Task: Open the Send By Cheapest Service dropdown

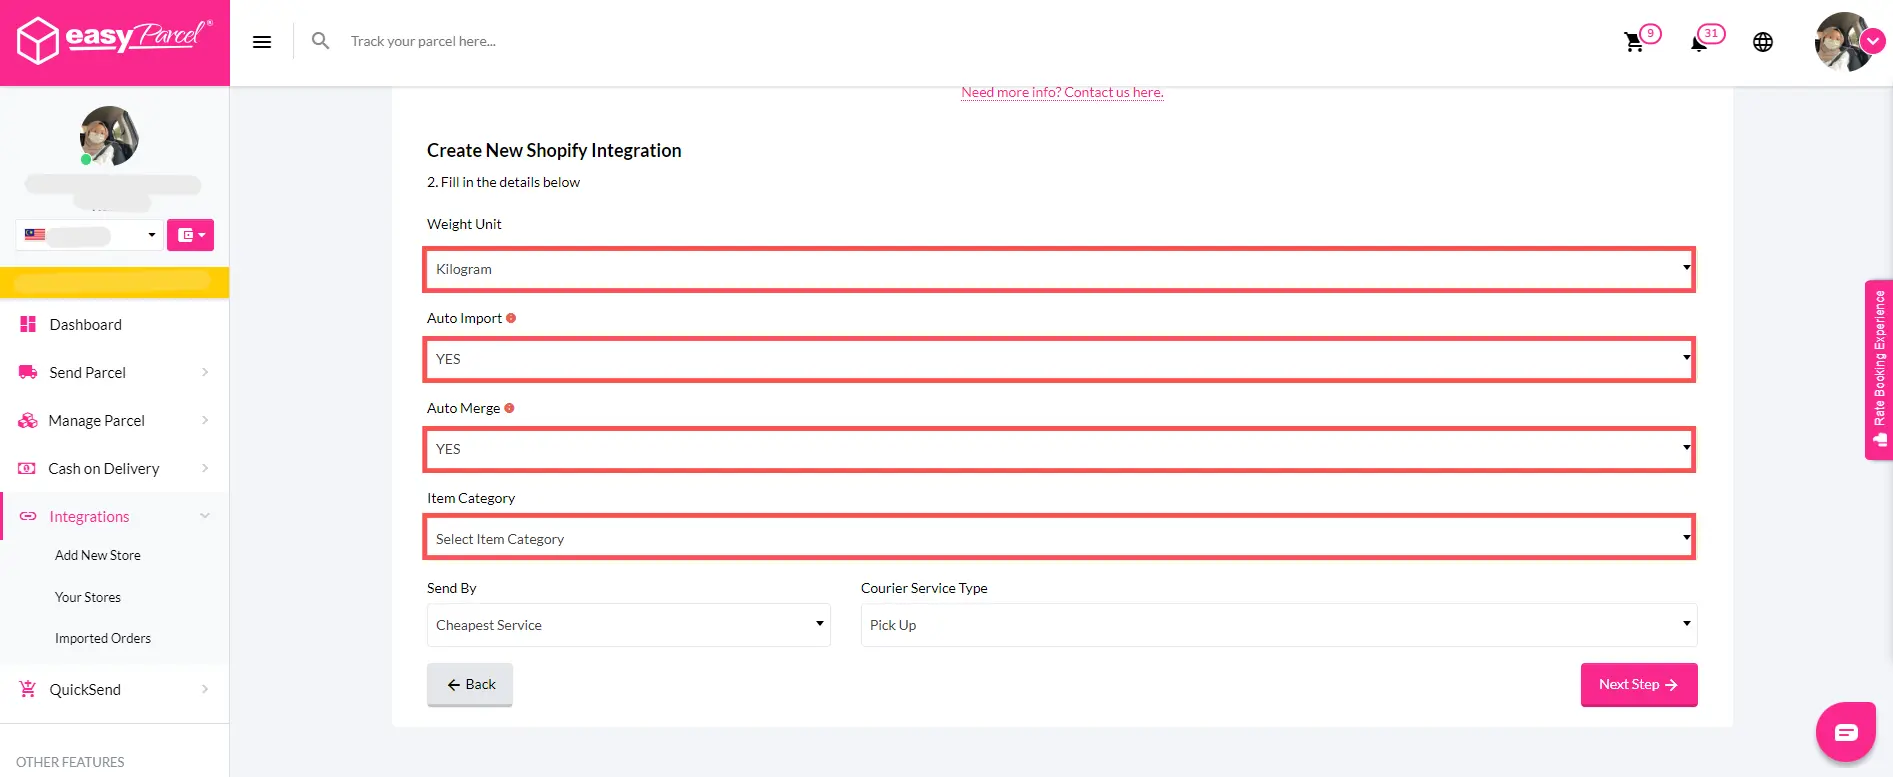Action: [x=628, y=625]
